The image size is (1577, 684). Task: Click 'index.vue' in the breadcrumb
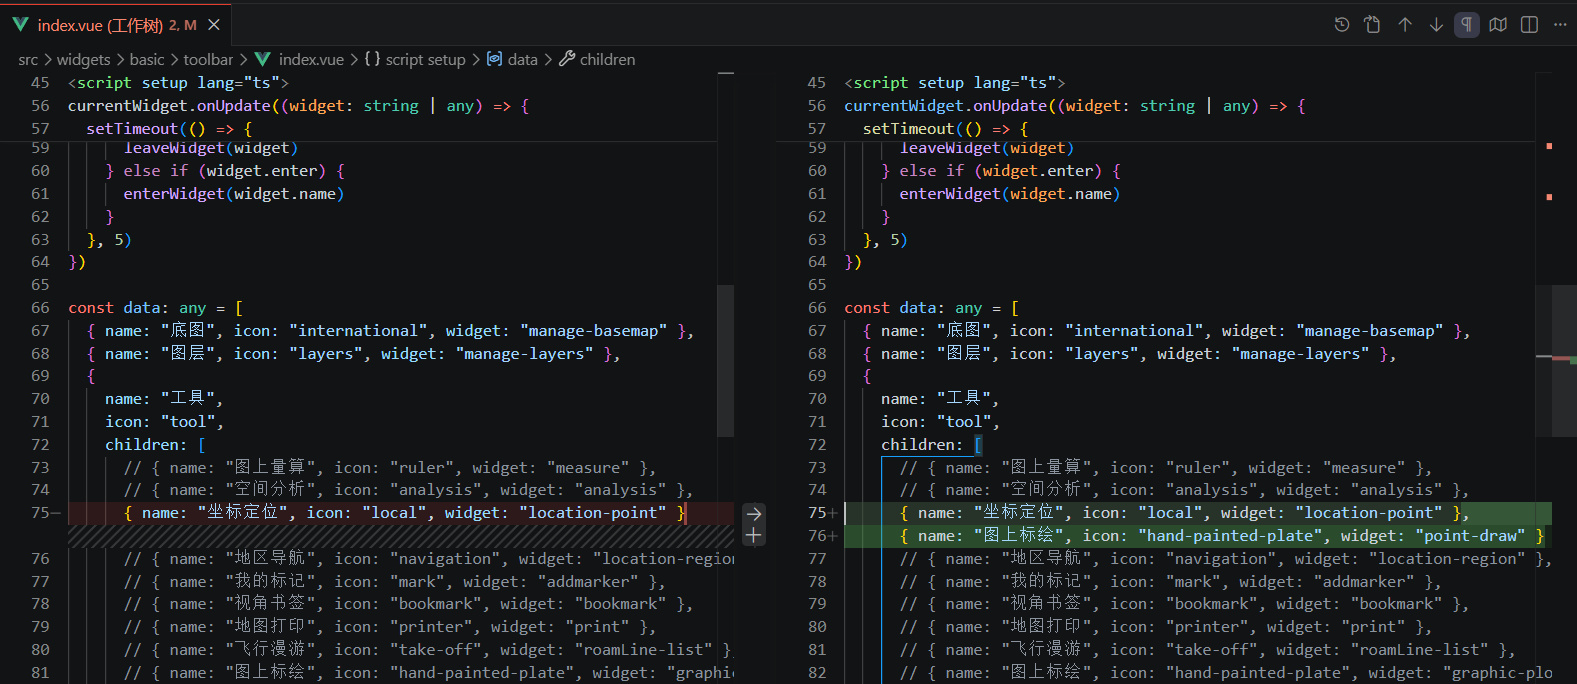click(x=311, y=60)
